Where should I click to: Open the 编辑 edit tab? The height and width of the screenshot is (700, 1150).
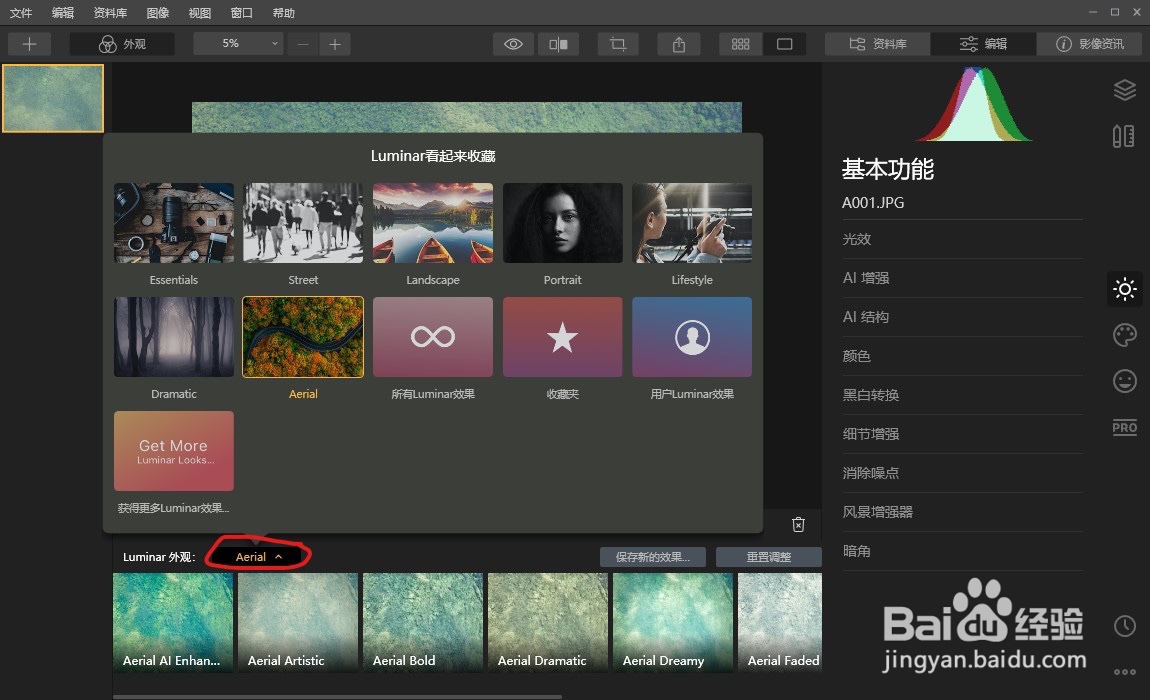[984, 44]
